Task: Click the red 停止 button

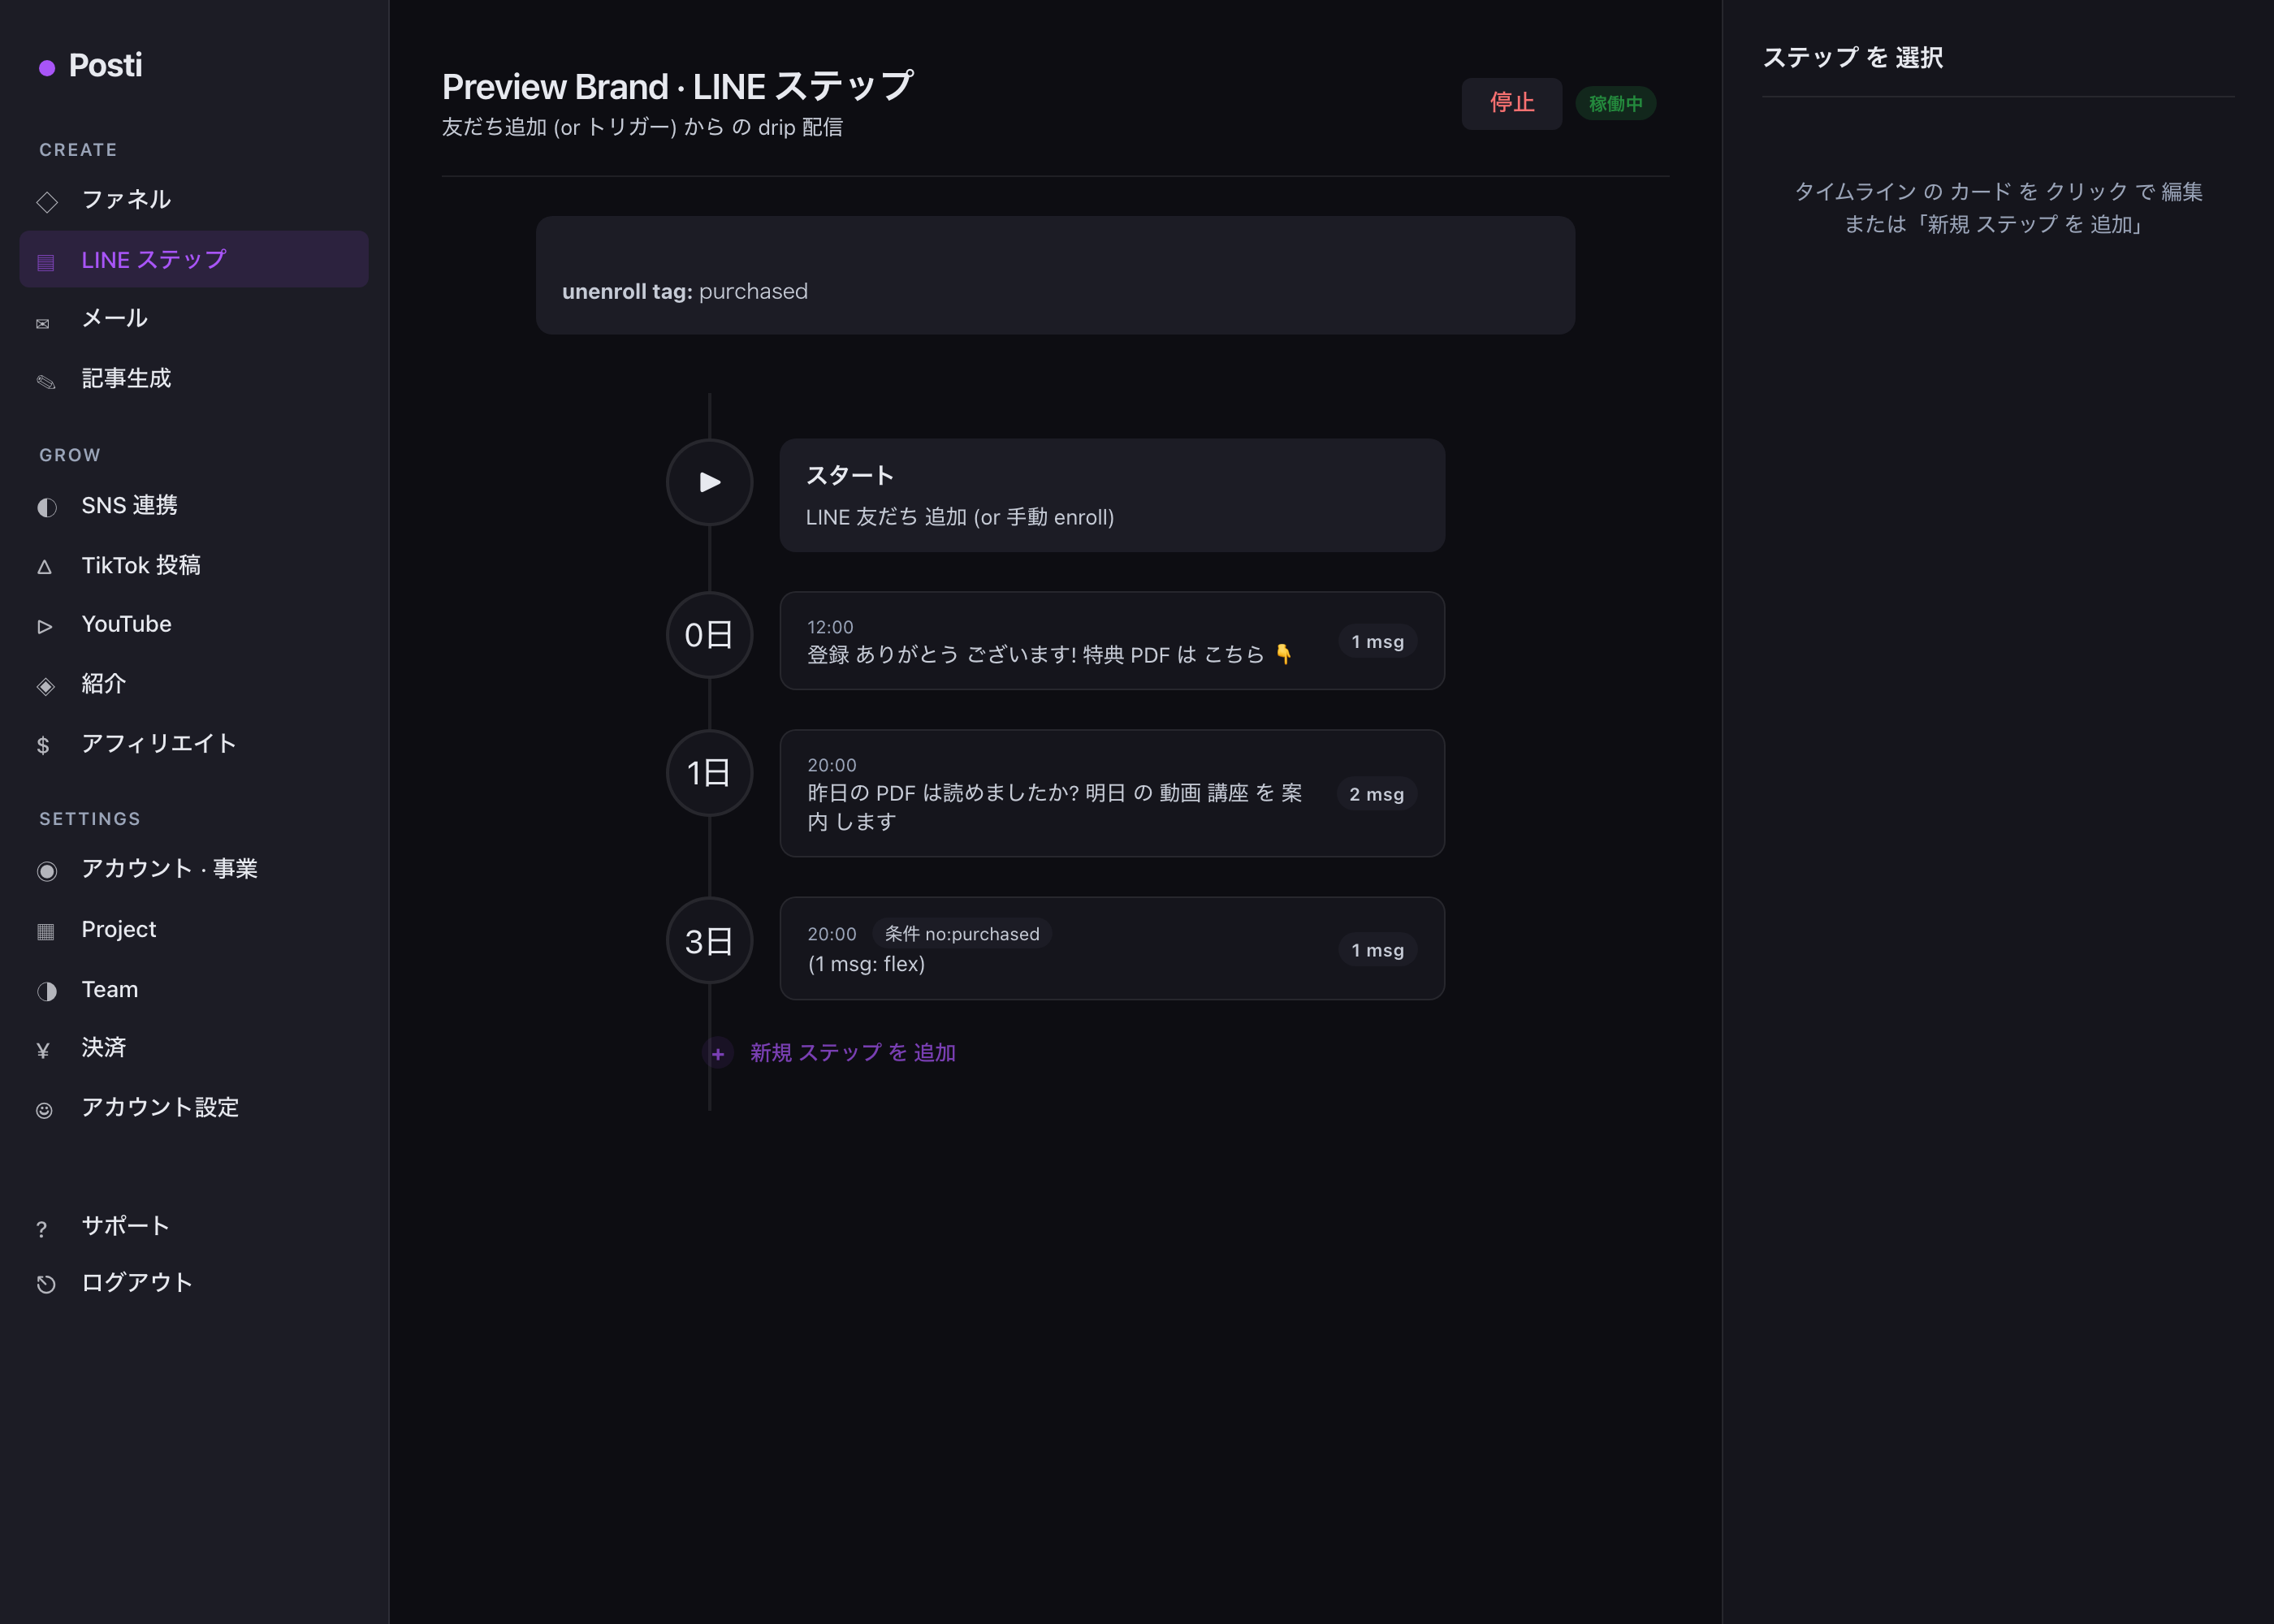Action: (1511, 103)
